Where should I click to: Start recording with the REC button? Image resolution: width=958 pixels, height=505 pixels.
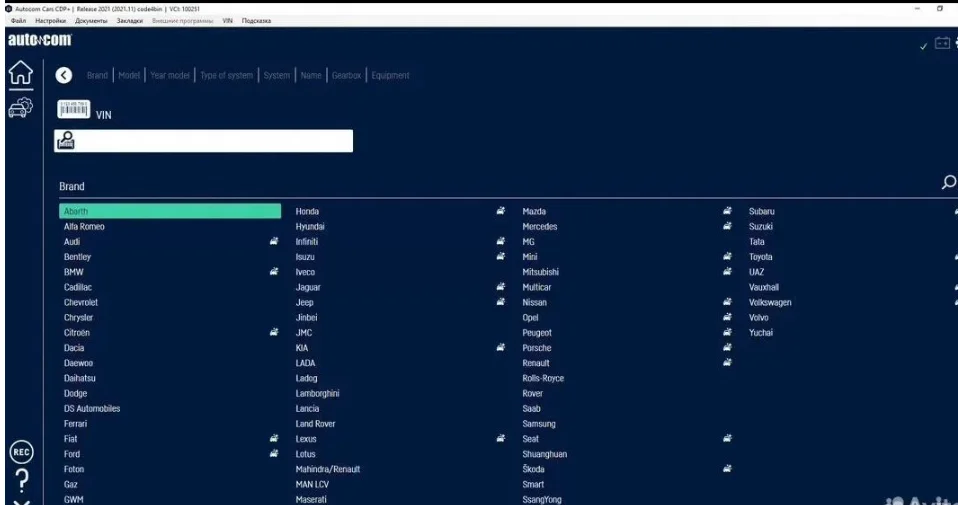pyautogui.click(x=21, y=452)
